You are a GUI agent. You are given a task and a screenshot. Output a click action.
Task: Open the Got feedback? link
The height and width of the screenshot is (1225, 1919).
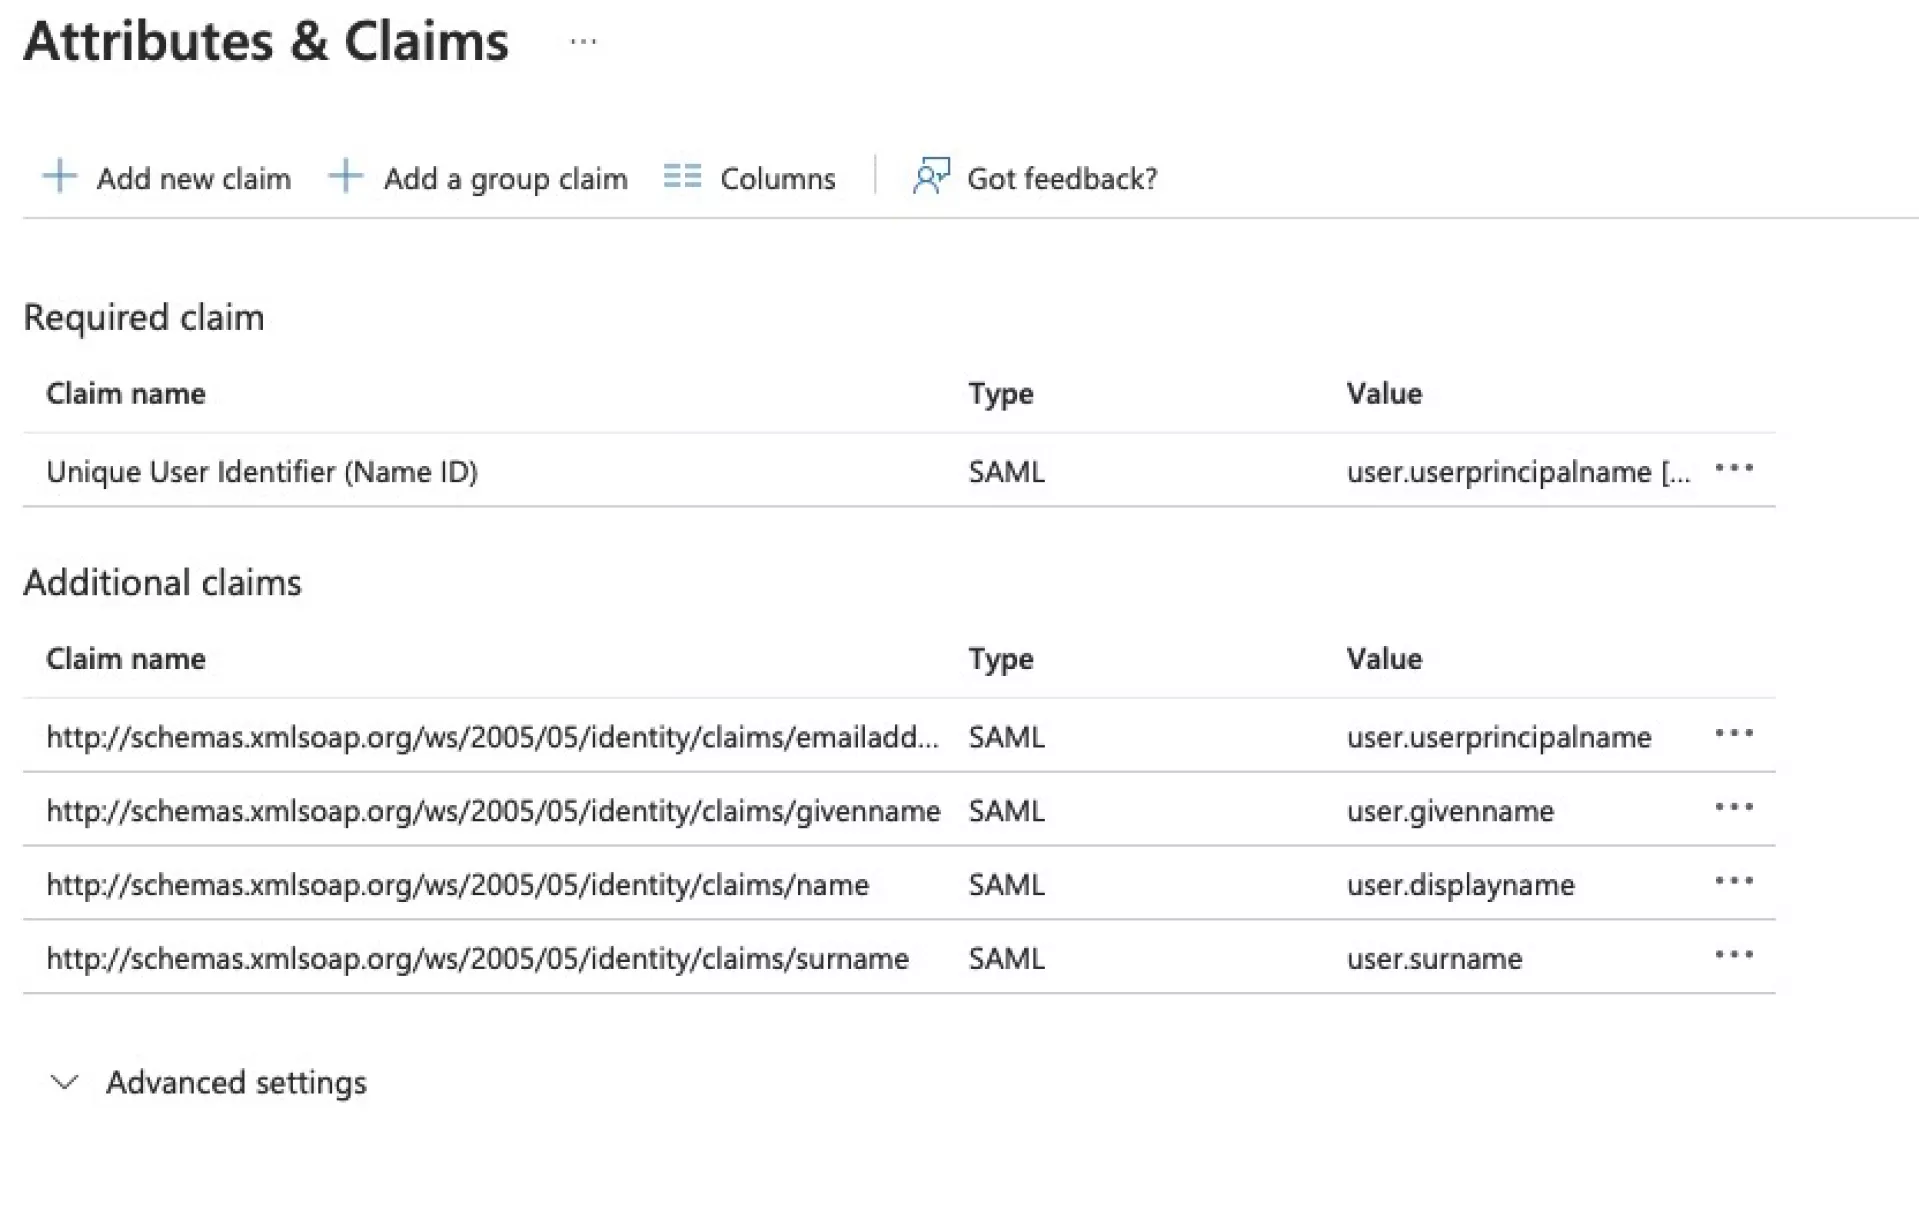(1062, 178)
